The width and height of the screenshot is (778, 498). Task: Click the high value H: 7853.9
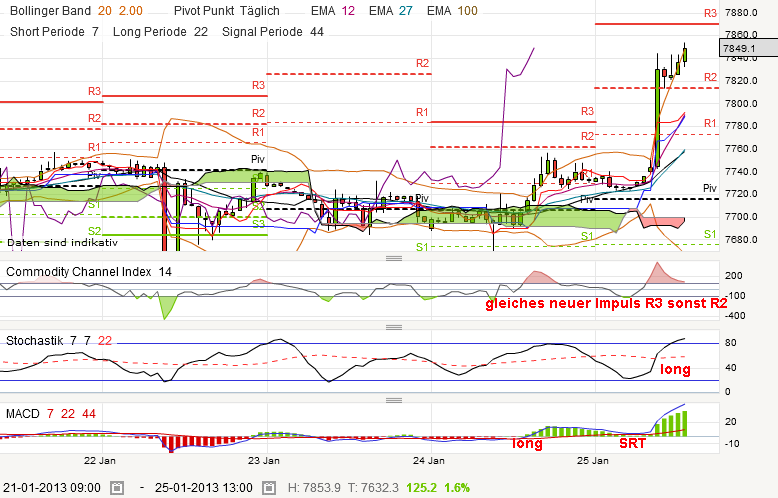(x=314, y=488)
